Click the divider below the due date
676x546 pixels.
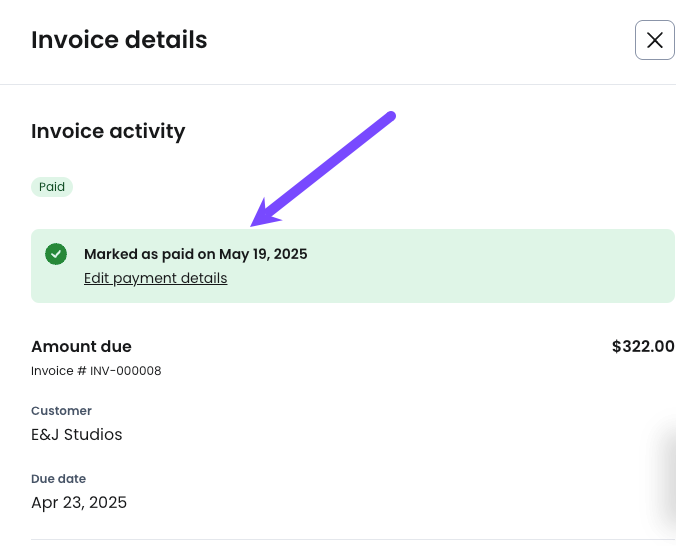coord(353,539)
